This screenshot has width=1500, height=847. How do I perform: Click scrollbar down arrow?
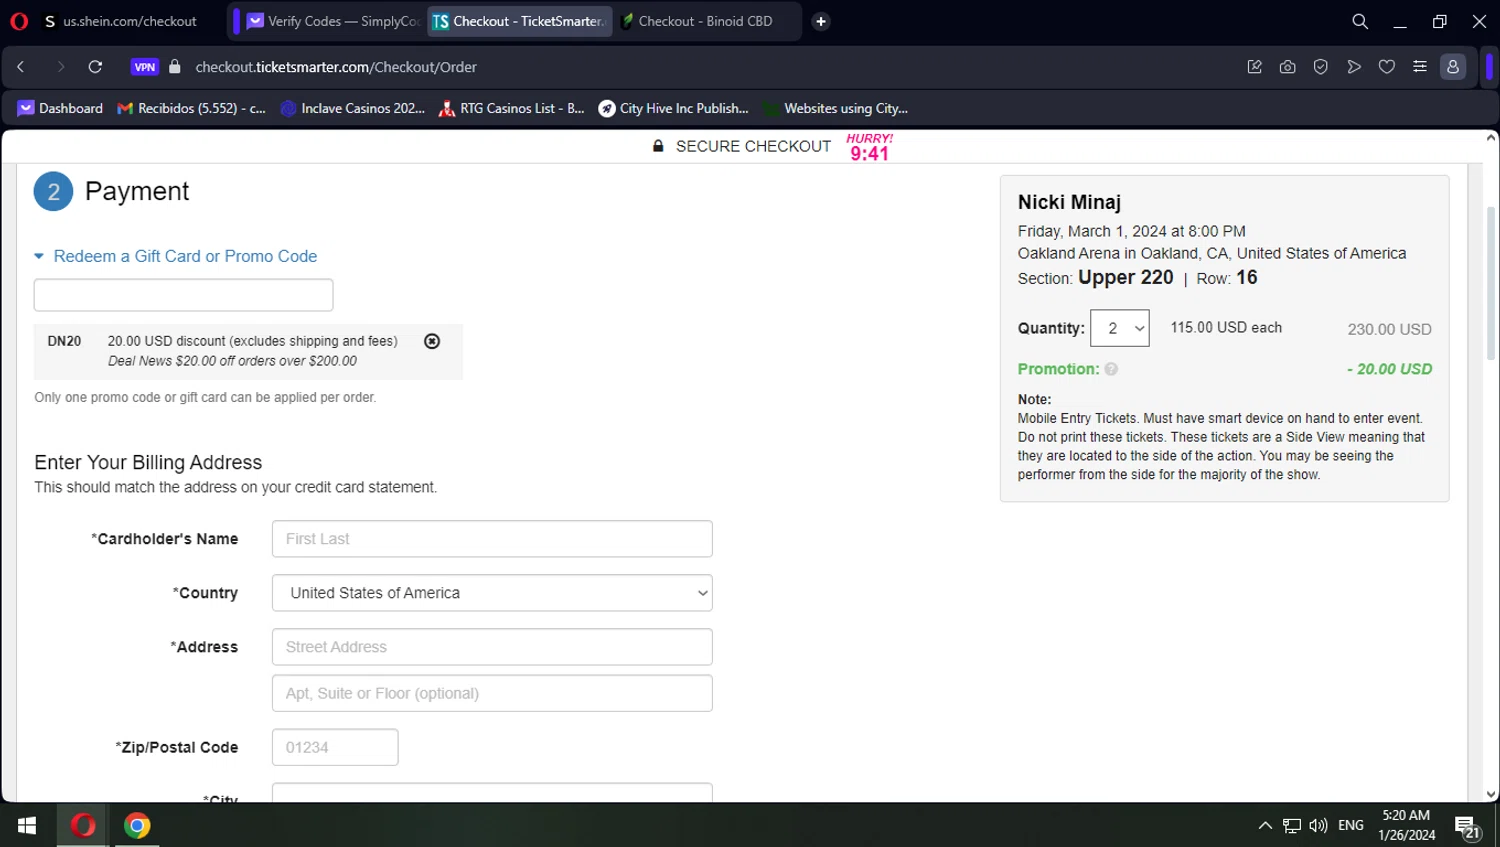click(1491, 794)
